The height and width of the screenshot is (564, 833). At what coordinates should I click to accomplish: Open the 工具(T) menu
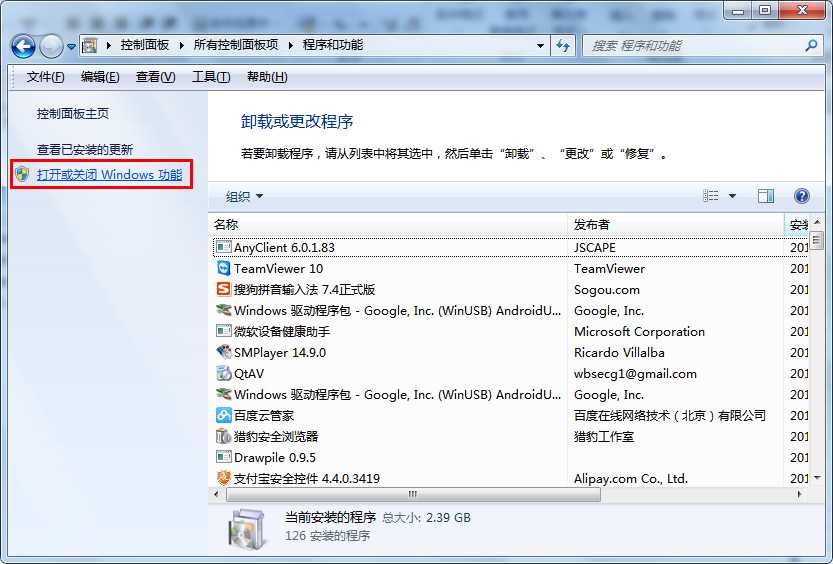click(211, 77)
